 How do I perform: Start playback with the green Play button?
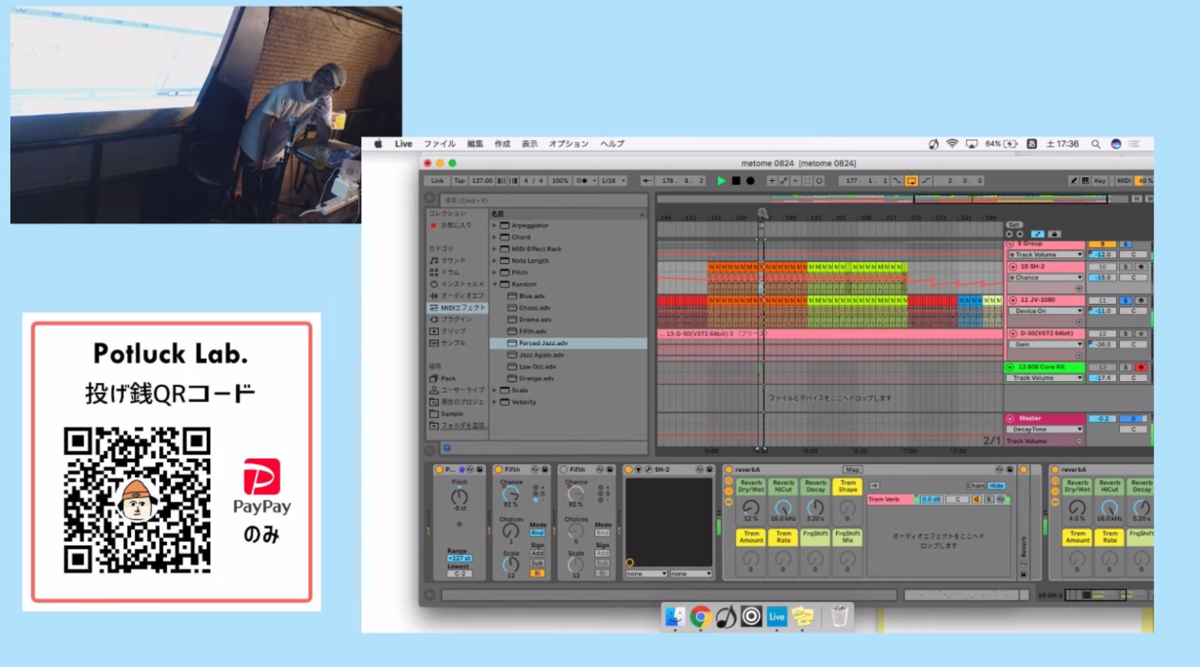click(x=721, y=181)
